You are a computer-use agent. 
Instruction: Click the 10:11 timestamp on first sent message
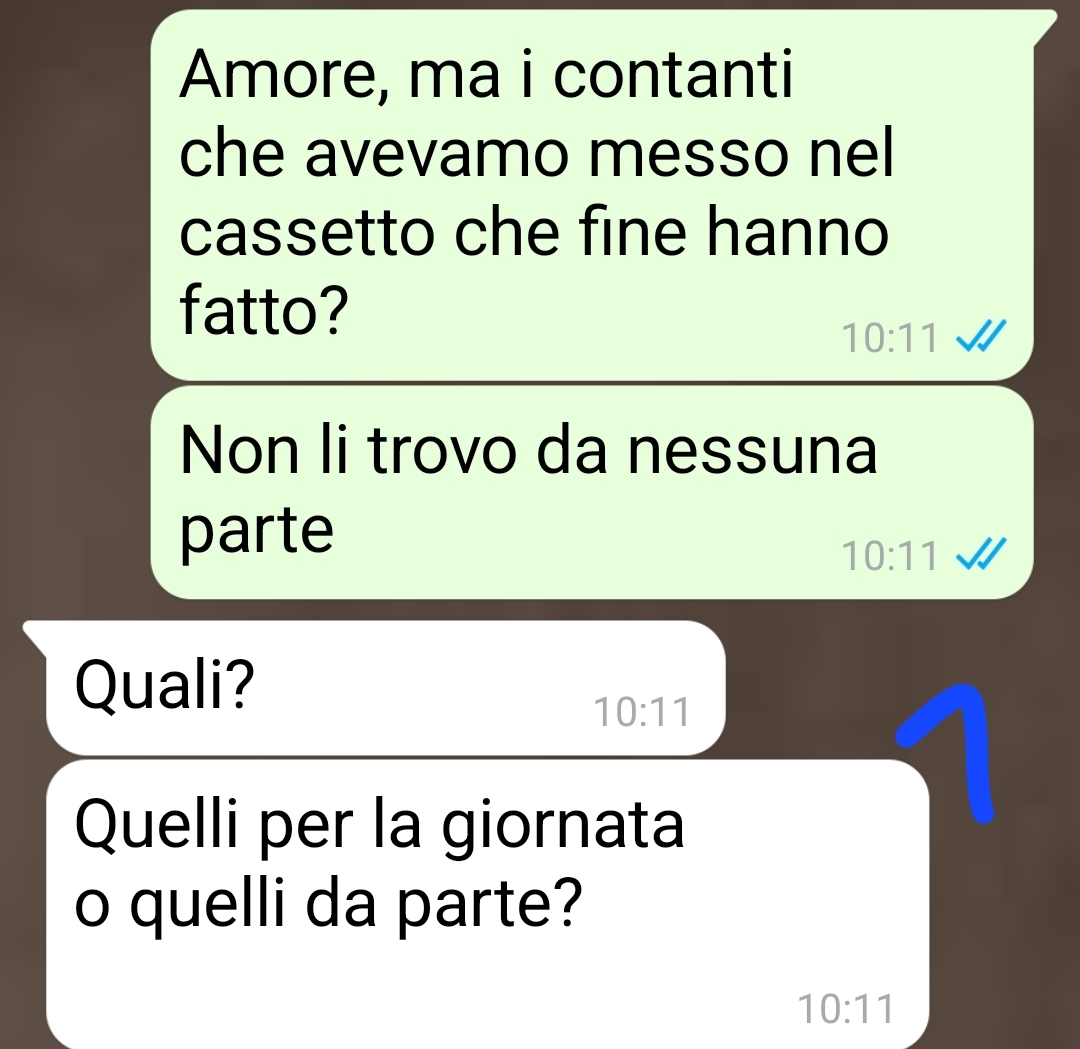889,338
